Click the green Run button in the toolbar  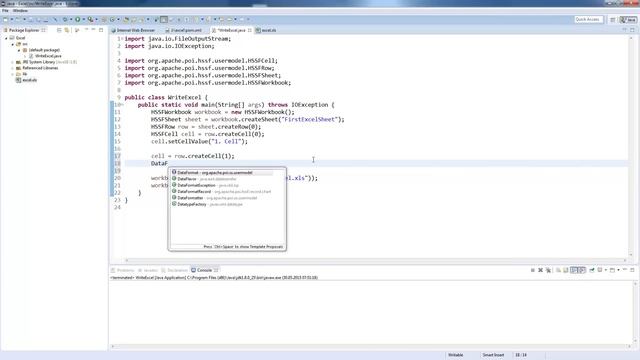point(78,19)
